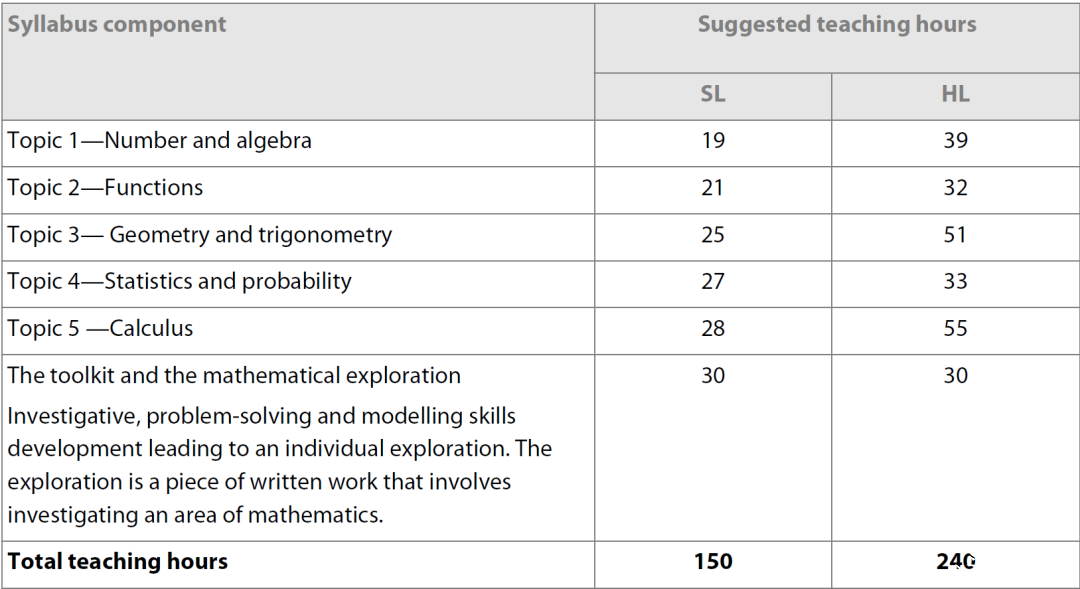Screen dimensions: 1080x589
Task: Select the SL value 21 for Functions
Action: 713,187
